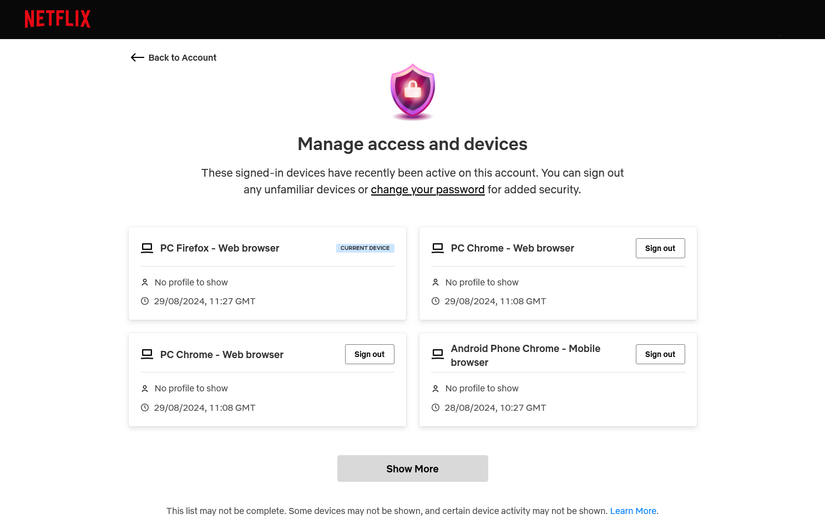825x532 pixels.
Task: Click the Current Device badge
Action: pyautogui.click(x=365, y=248)
